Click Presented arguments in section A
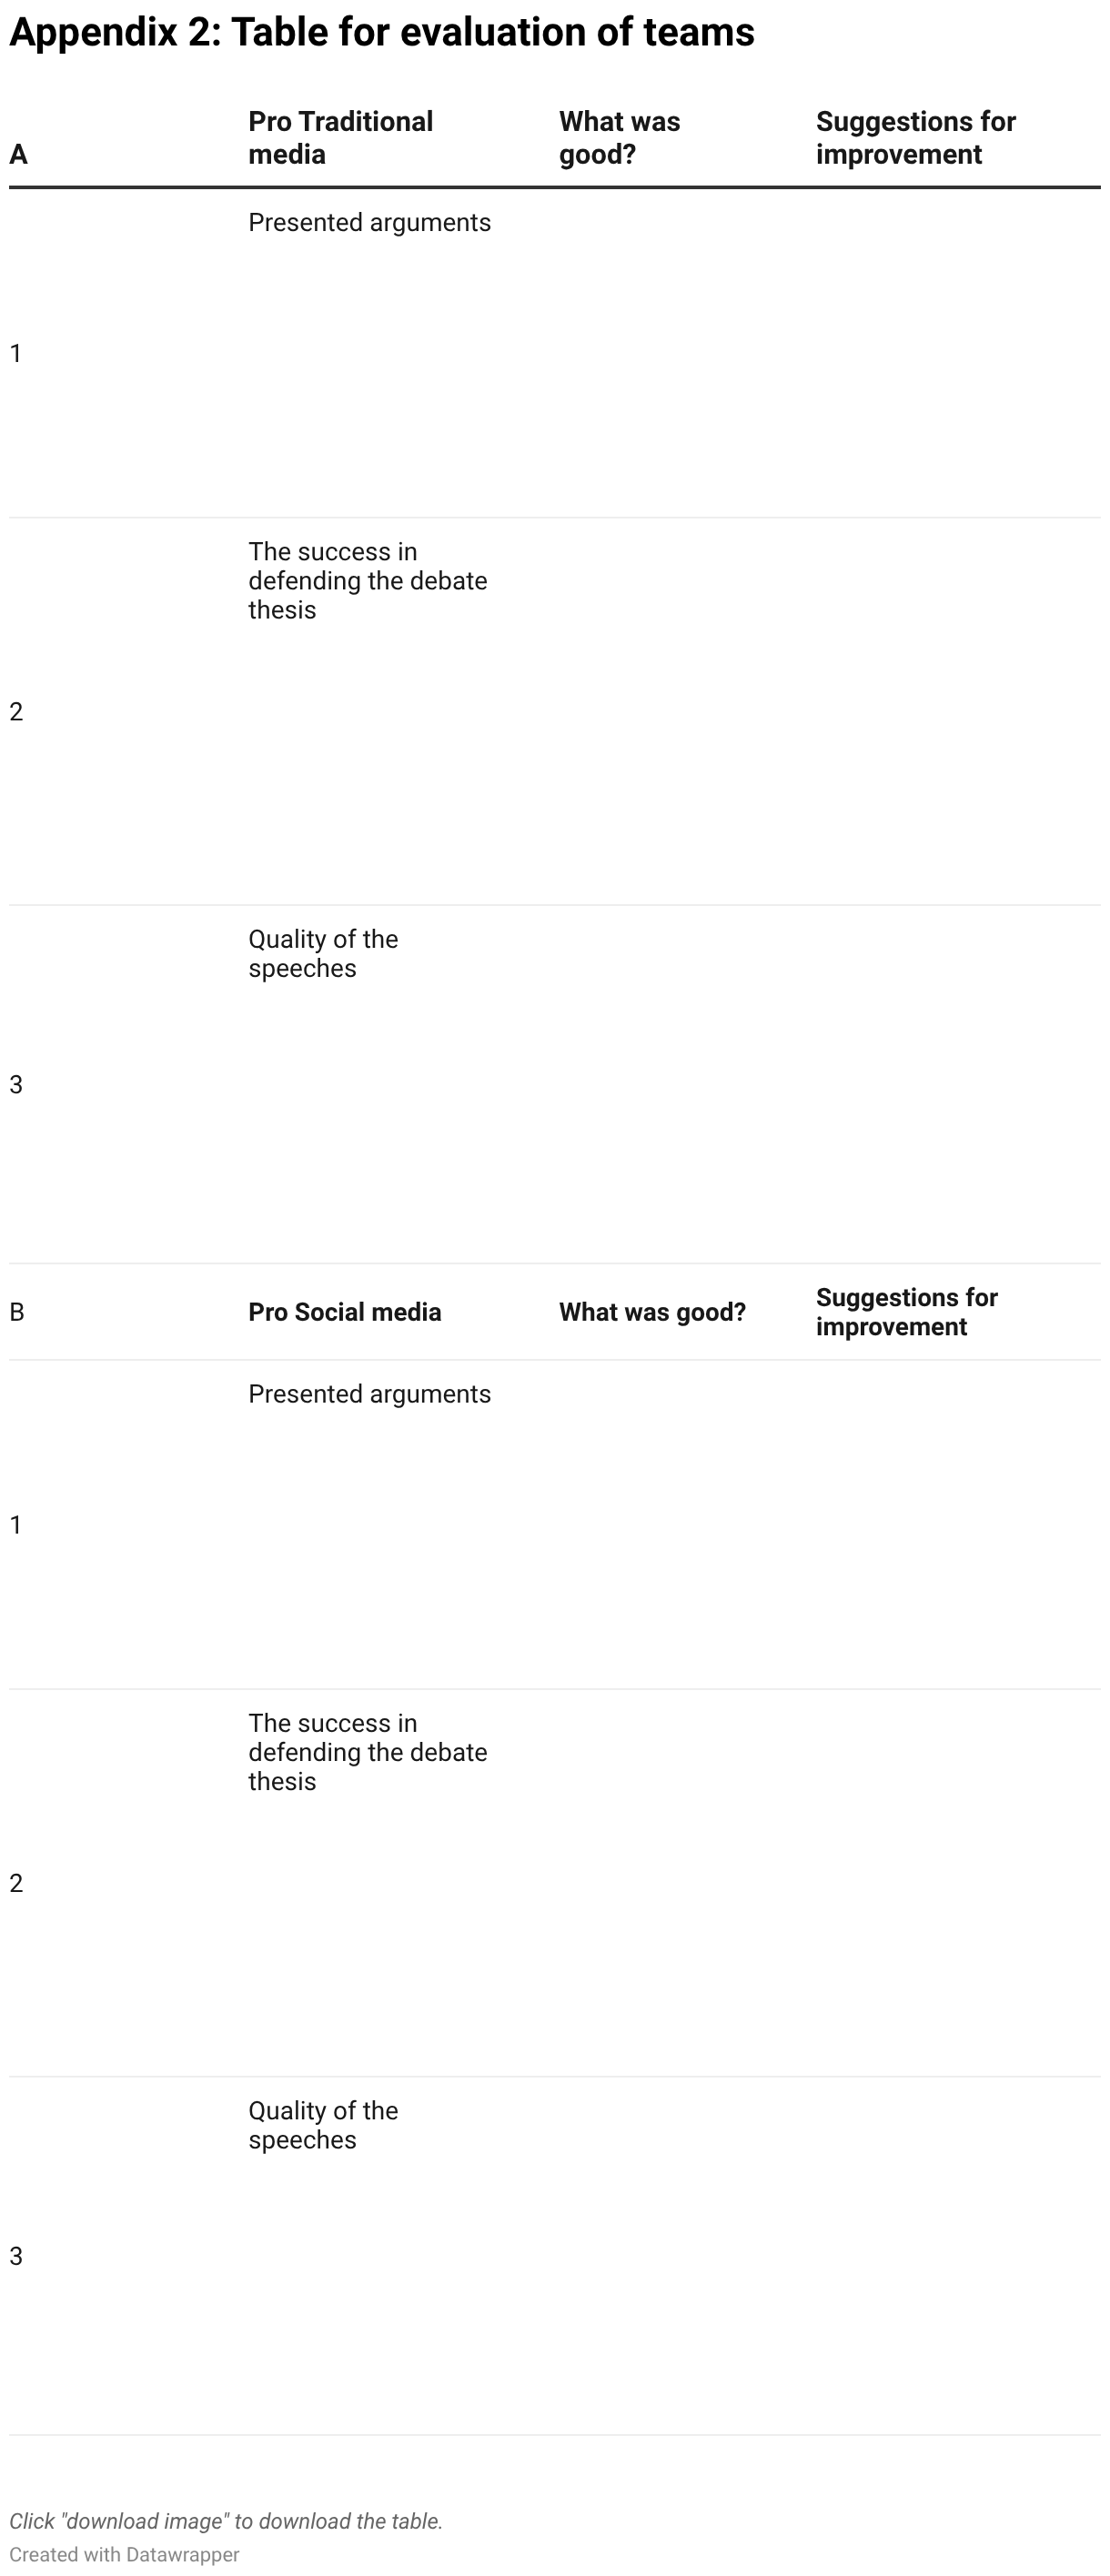 pos(369,222)
